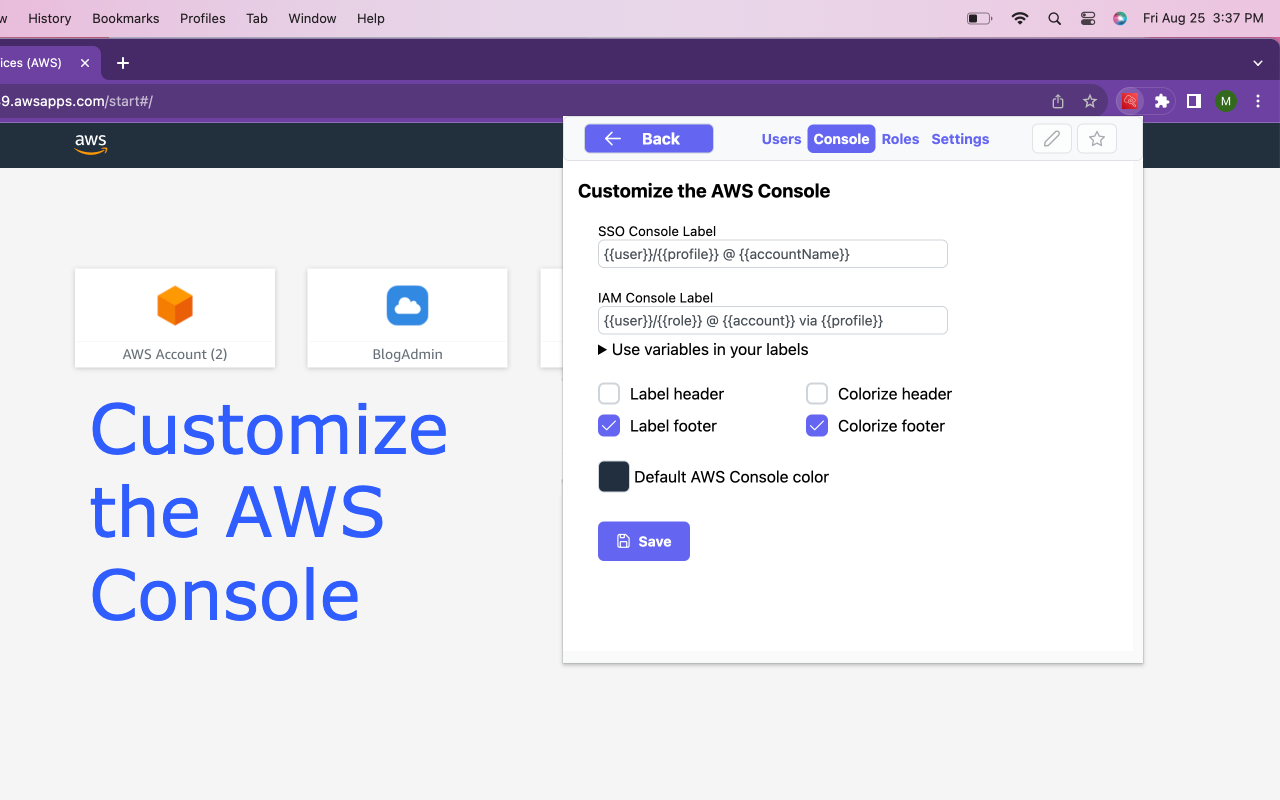The width and height of the screenshot is (1280, 800).
Task: Toggle the browser side panel icon
Action: [x=1193, y=101]
